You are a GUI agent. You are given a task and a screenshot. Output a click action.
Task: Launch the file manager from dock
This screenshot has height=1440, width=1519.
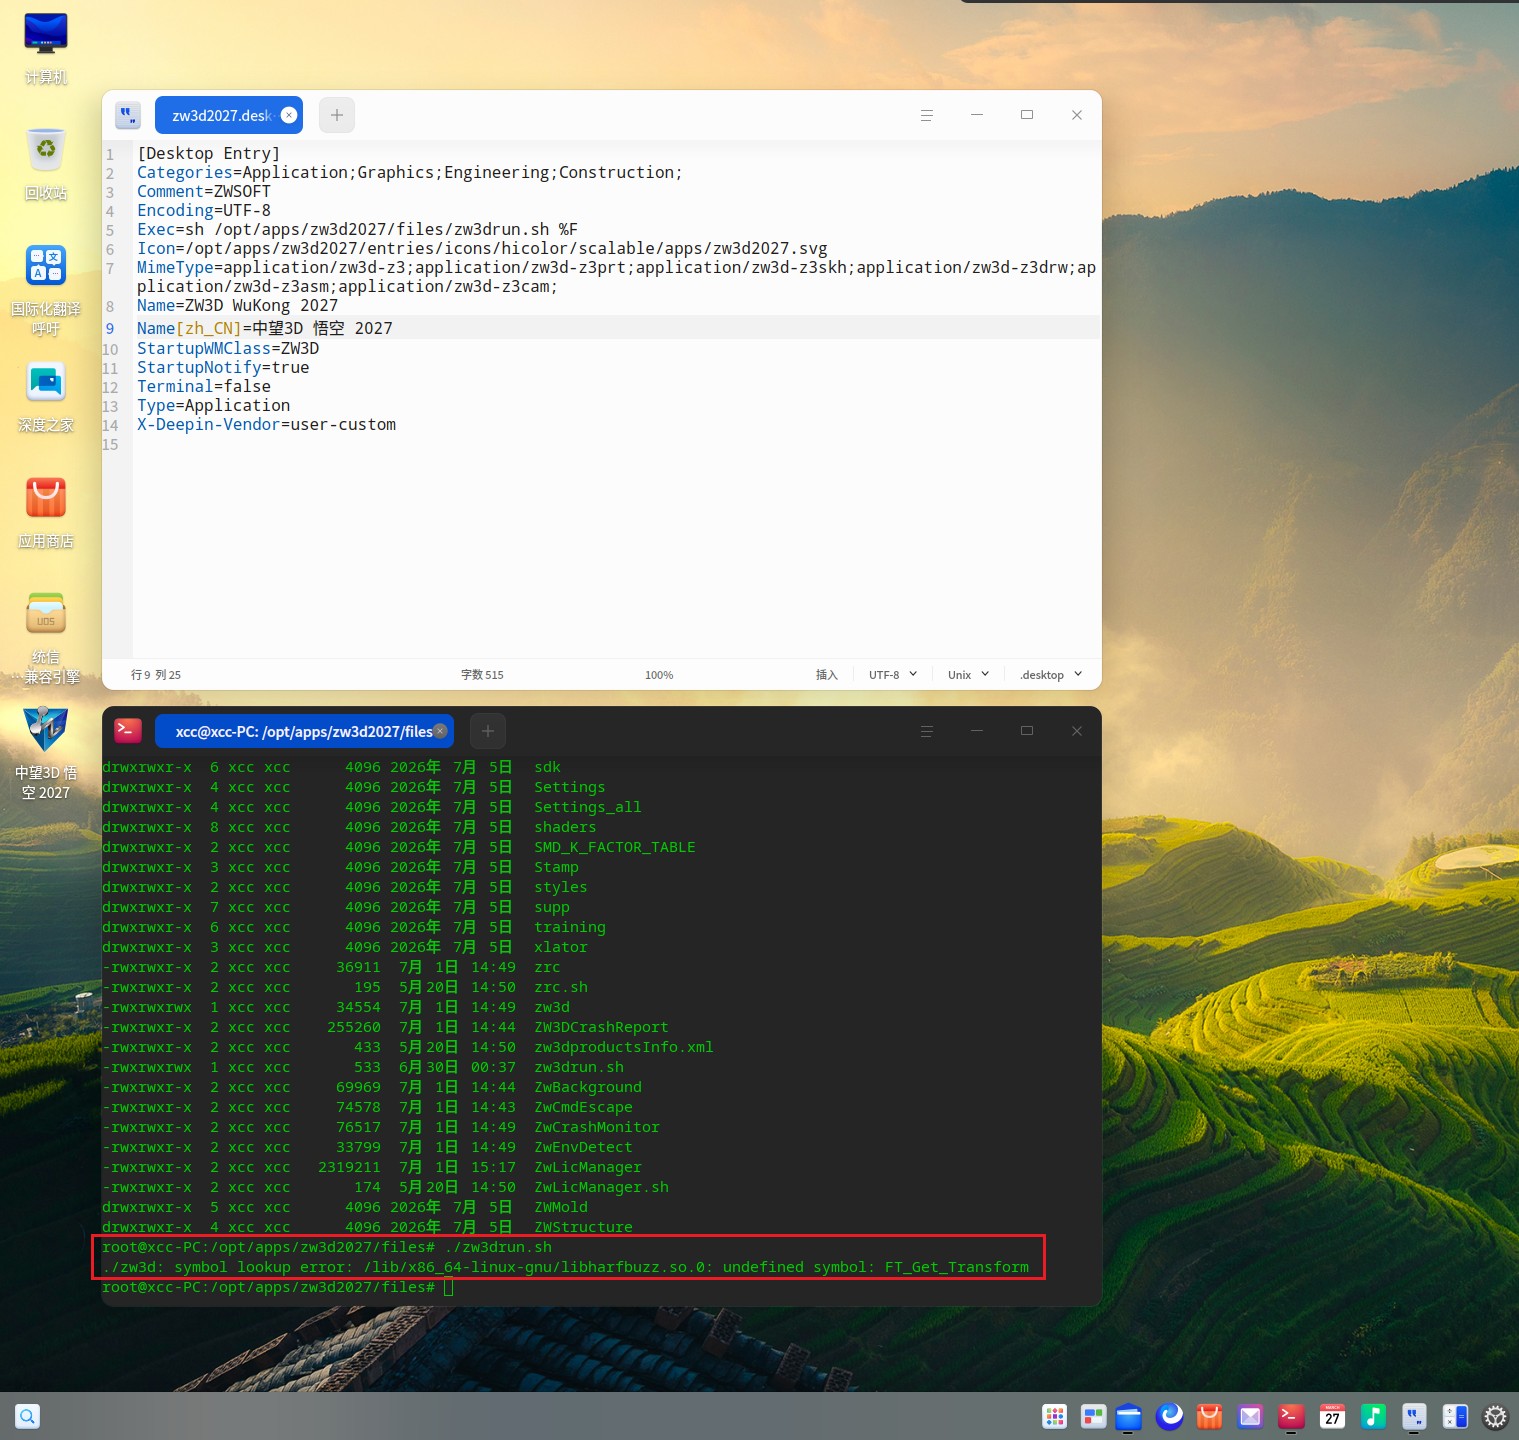(x=1129, y=1416)
